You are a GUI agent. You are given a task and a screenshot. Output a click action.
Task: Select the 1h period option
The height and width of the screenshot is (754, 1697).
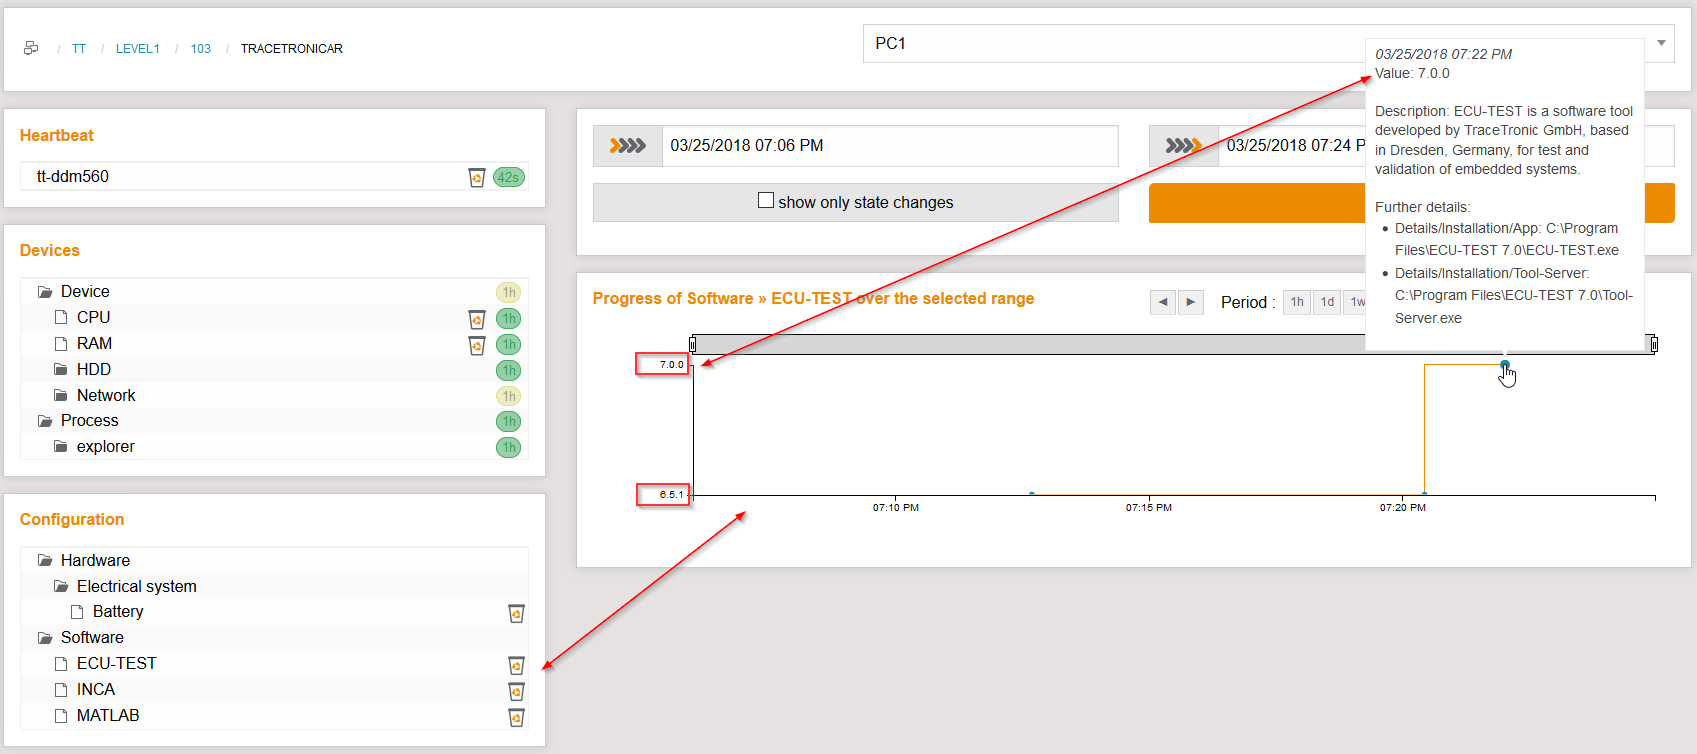point(1297,302)
